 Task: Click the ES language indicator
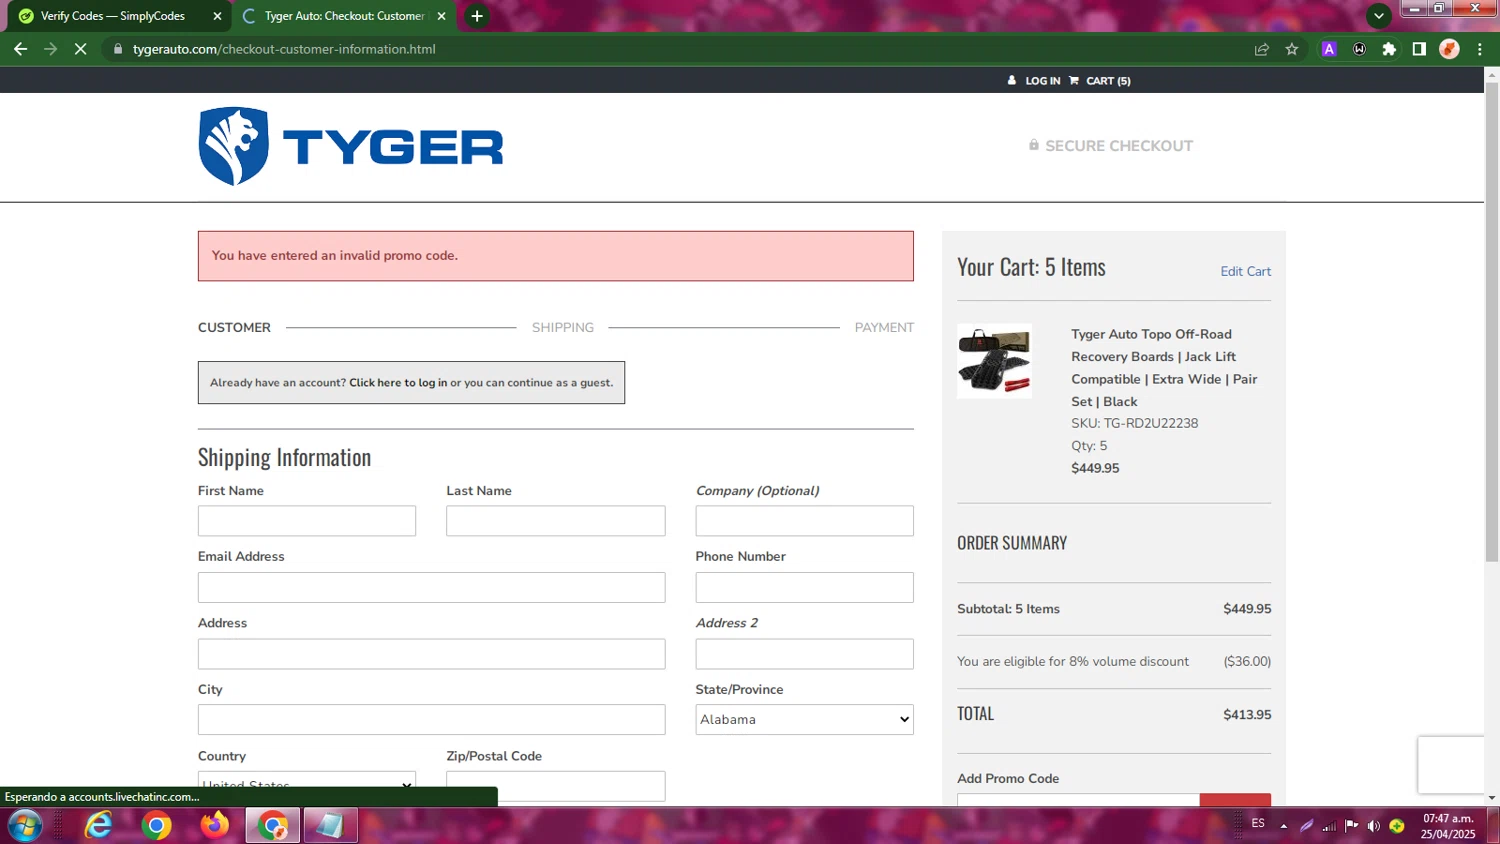pos(1258,824)
